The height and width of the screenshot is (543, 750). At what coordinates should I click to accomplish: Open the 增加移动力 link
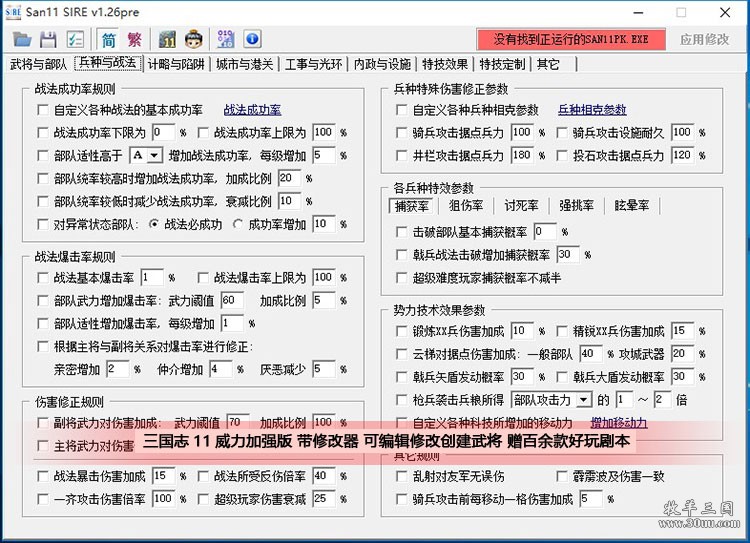click(619, 423)
